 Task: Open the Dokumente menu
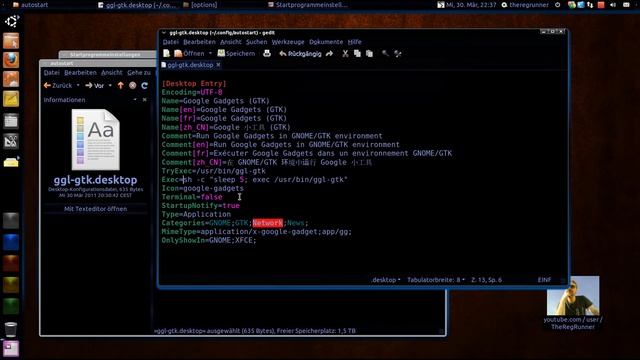point(326,42)
